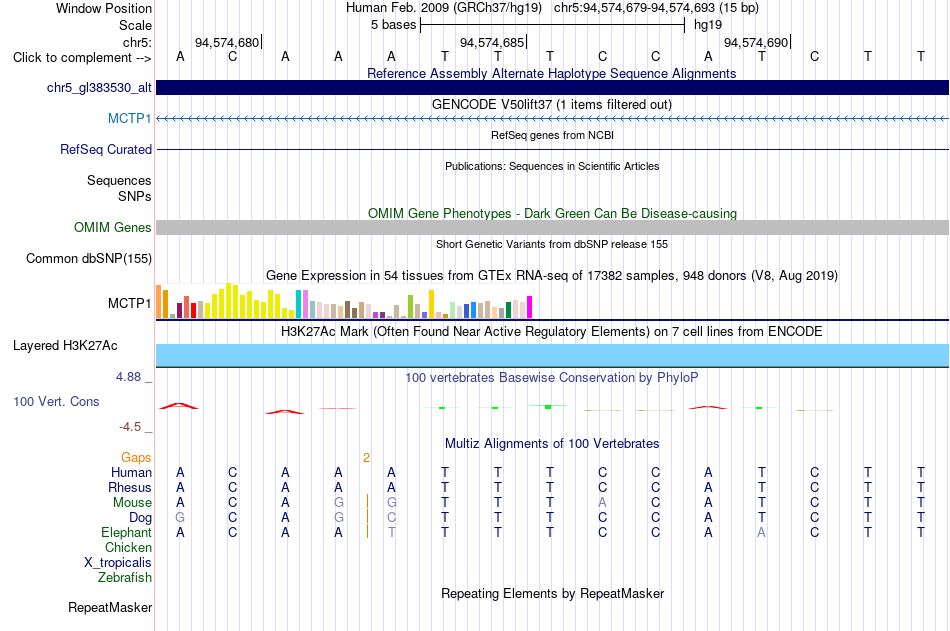The width and height of the screenshot is (950, 631).
Task: Open the RefSeq Curated track label
Action: coord(106,149)
